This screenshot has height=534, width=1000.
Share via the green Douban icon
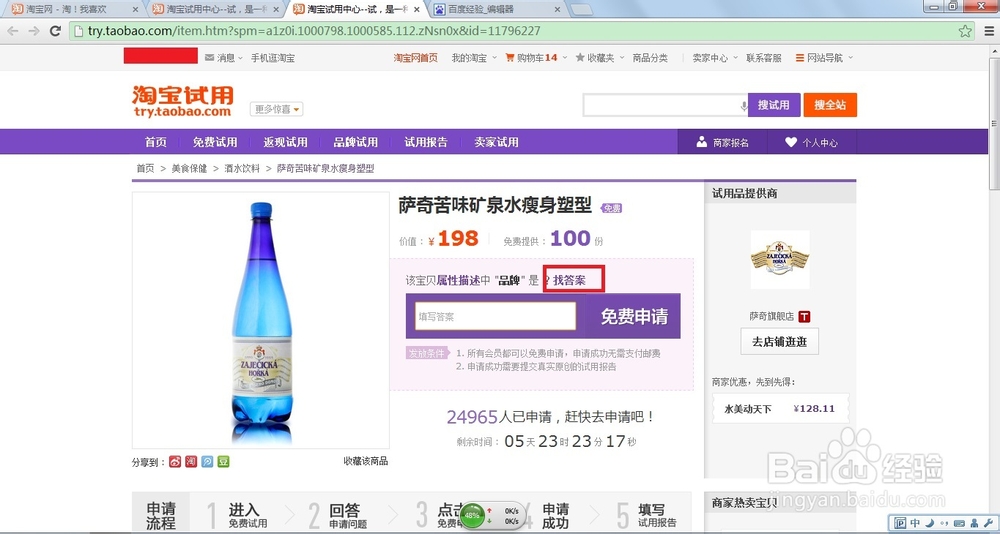pos(223,461)
